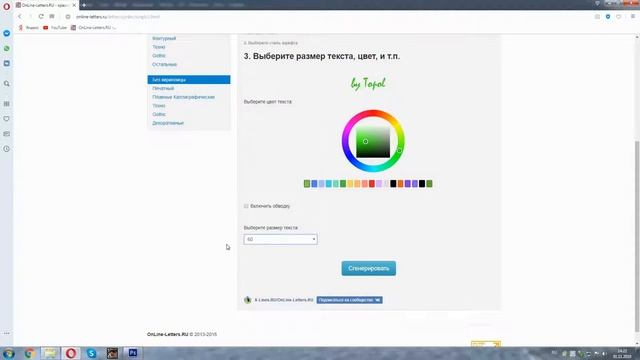
Task: Open Speed Dial from the address toolbar
Action: [x=52, y=17]
